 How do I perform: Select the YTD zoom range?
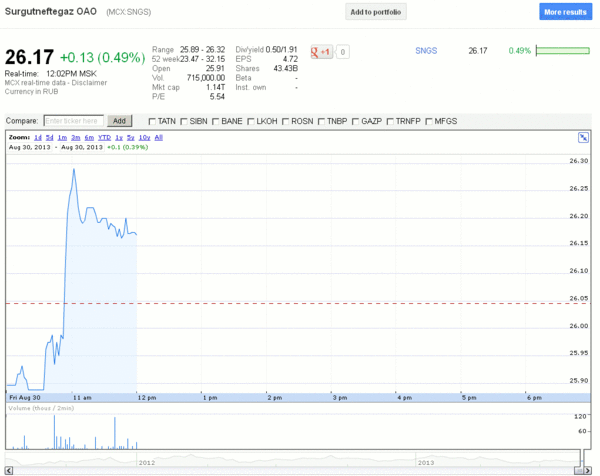(x=104, y=137)
